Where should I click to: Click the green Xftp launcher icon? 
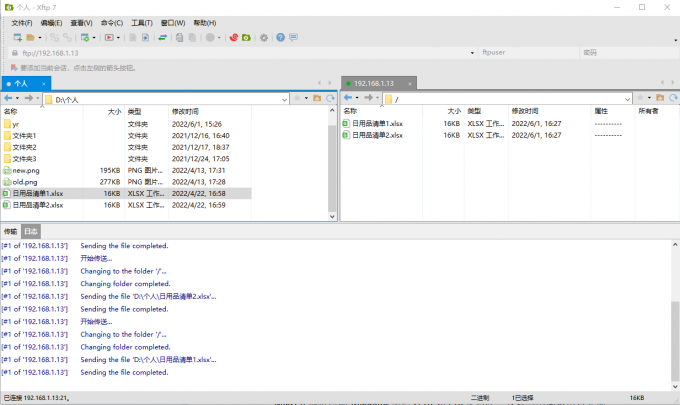(x=246, y=38)
